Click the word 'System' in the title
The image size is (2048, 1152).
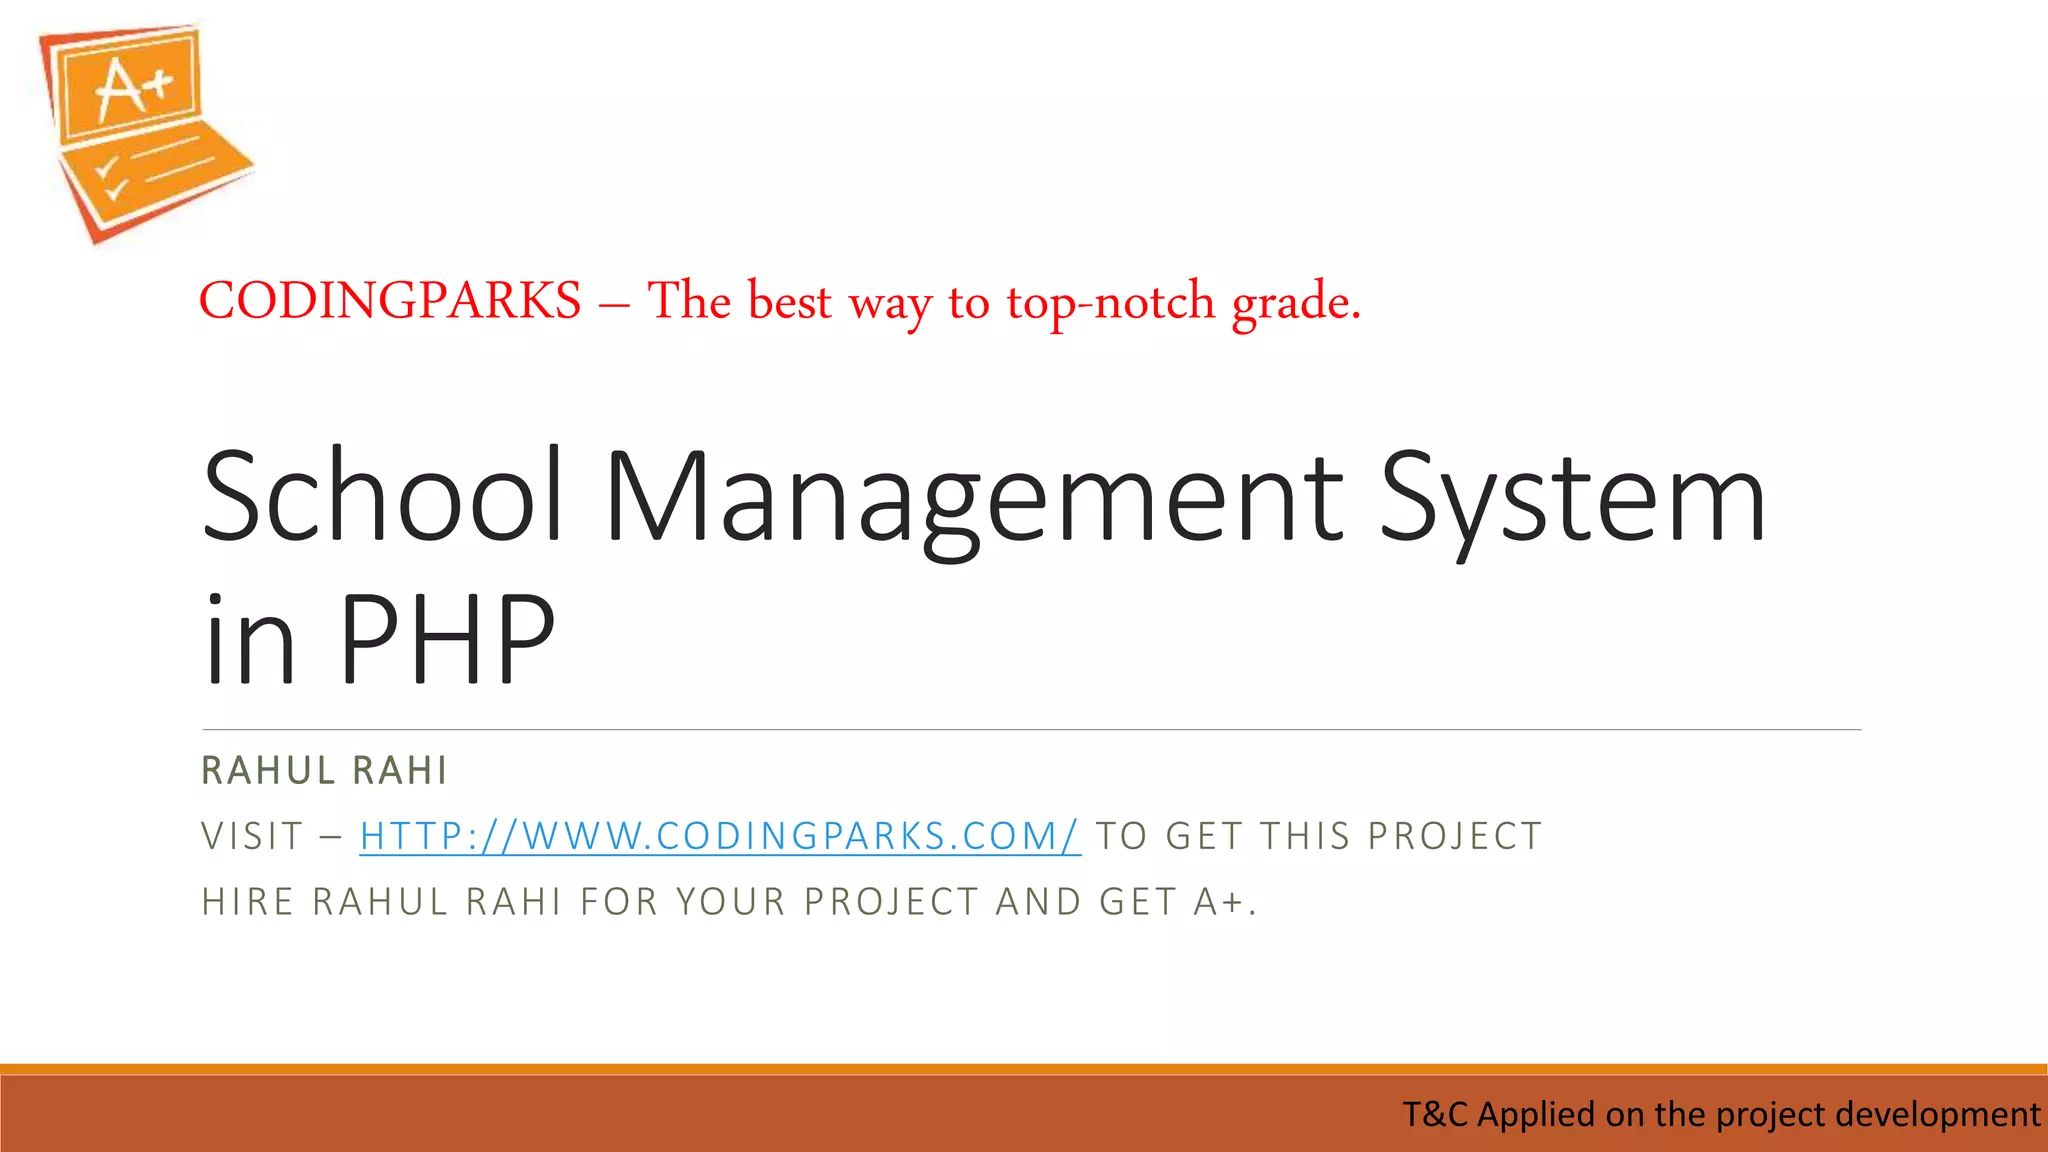coord(1572,497)
